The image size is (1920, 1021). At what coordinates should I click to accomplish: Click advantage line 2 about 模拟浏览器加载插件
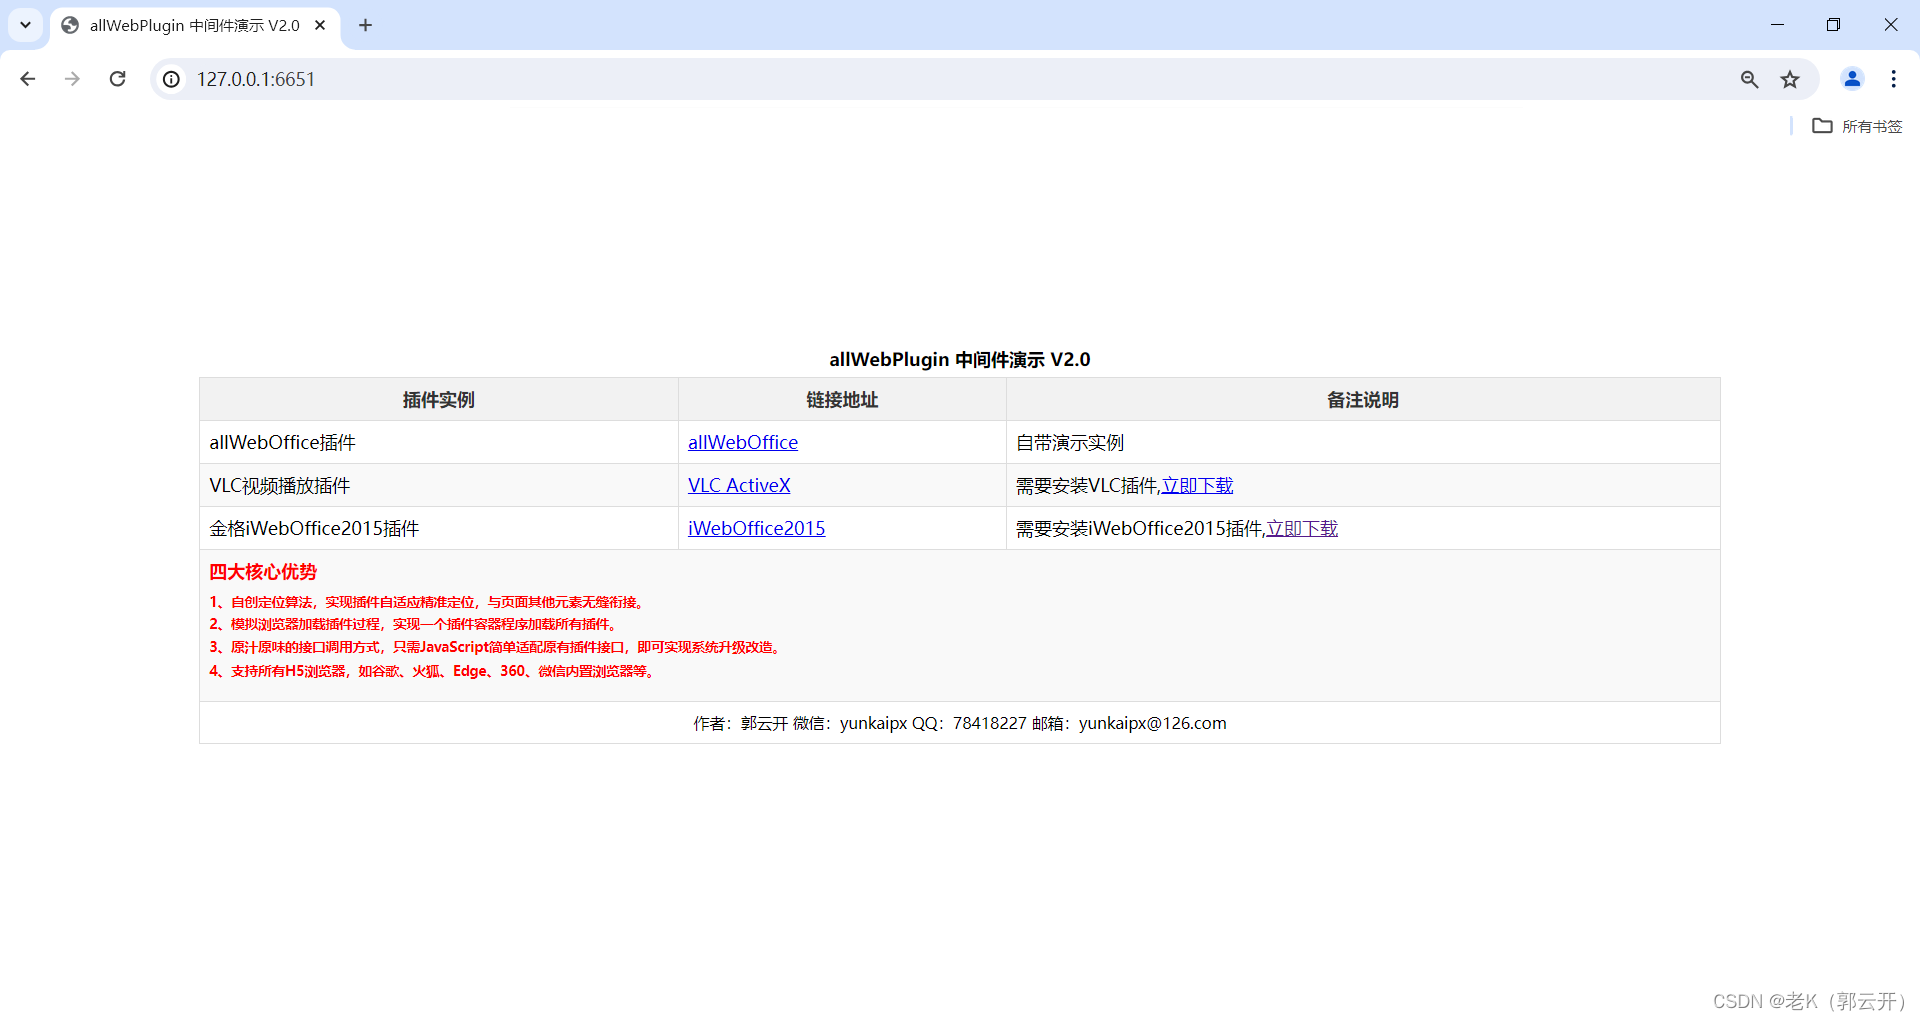(415, 624)
